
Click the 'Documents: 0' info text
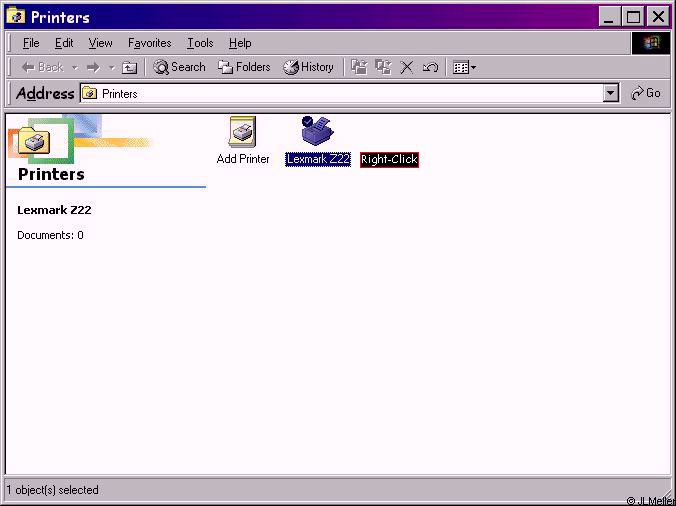(x=50, y=235)
